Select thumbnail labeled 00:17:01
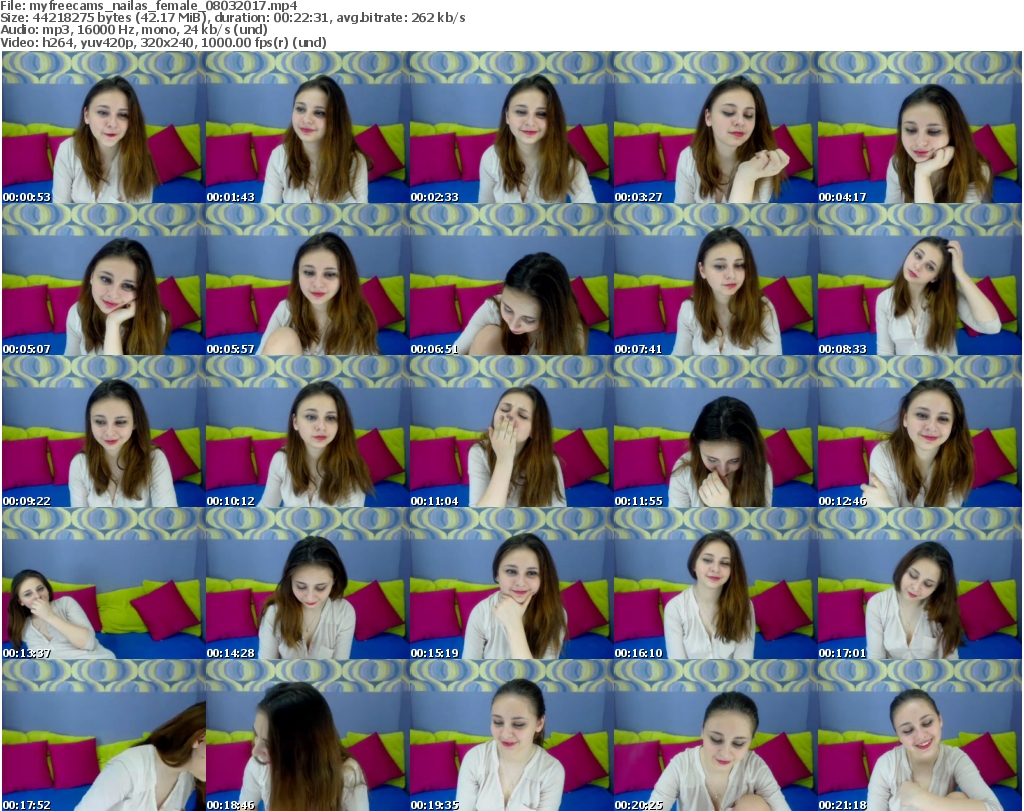Screen dimensions: 1024x811 pyautogui.click(x=919, y=584)
